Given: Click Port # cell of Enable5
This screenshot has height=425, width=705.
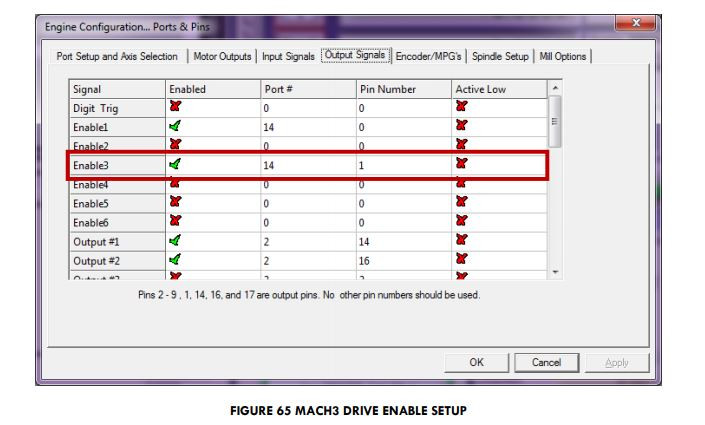Looking at the screenshot, I should [x=308, y=204].
